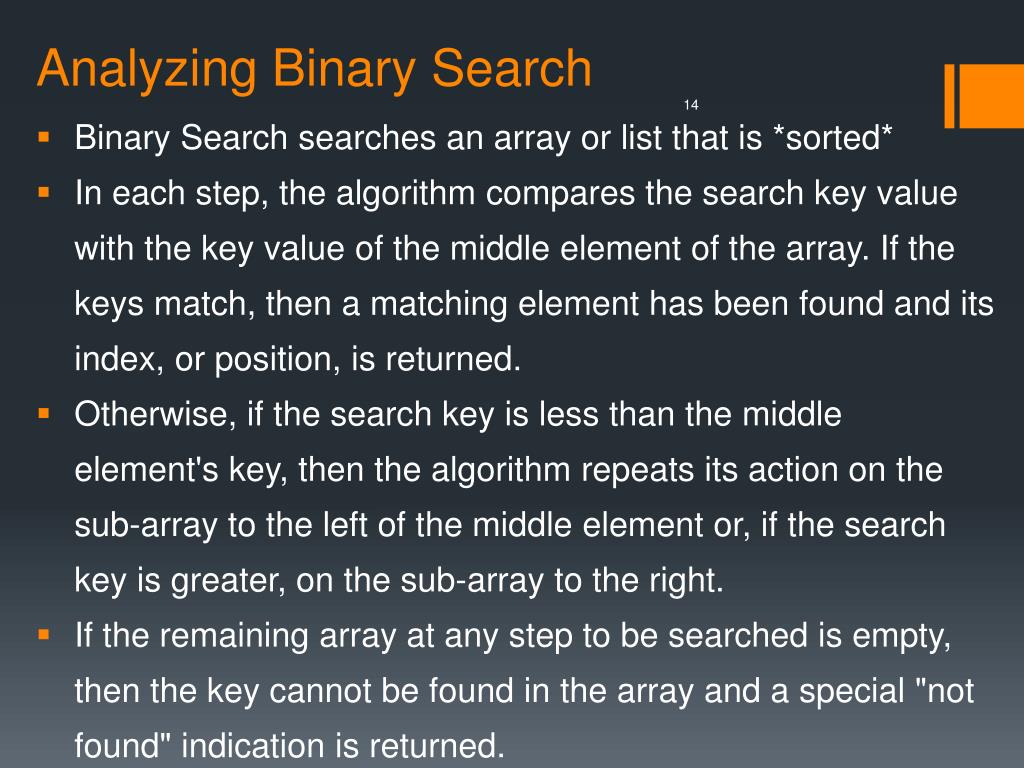Click the line starting "In each step, the algorithm"
Viewport: 1024px width, 768px height.
point(516,193)
